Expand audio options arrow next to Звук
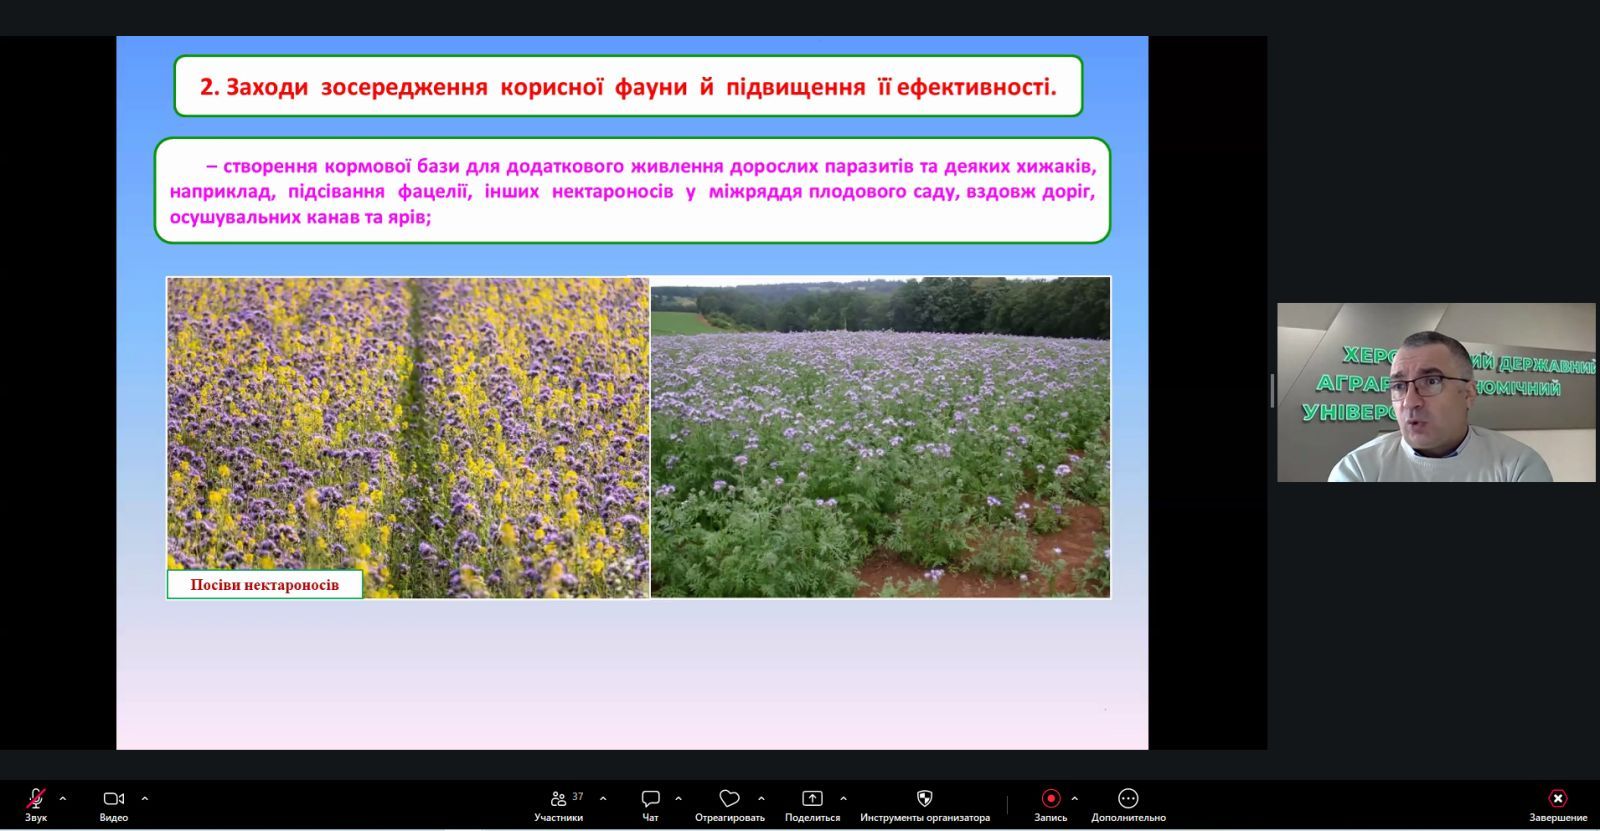This screenshot has width=1600, height=831. click(x=63, y=798)
